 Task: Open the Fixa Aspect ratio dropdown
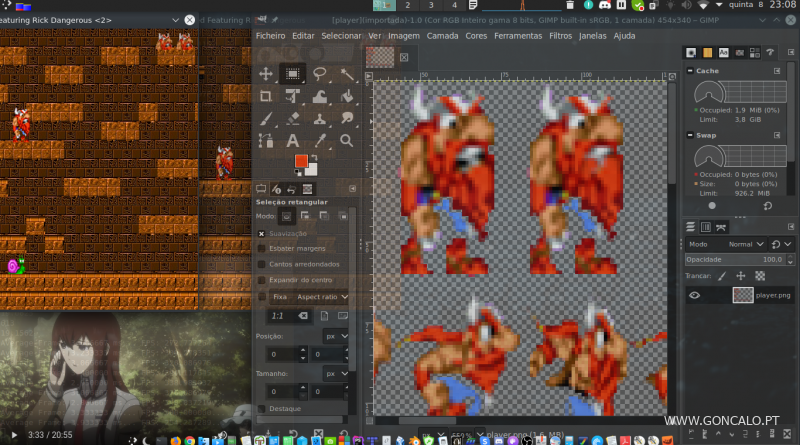tap(309, 296)
